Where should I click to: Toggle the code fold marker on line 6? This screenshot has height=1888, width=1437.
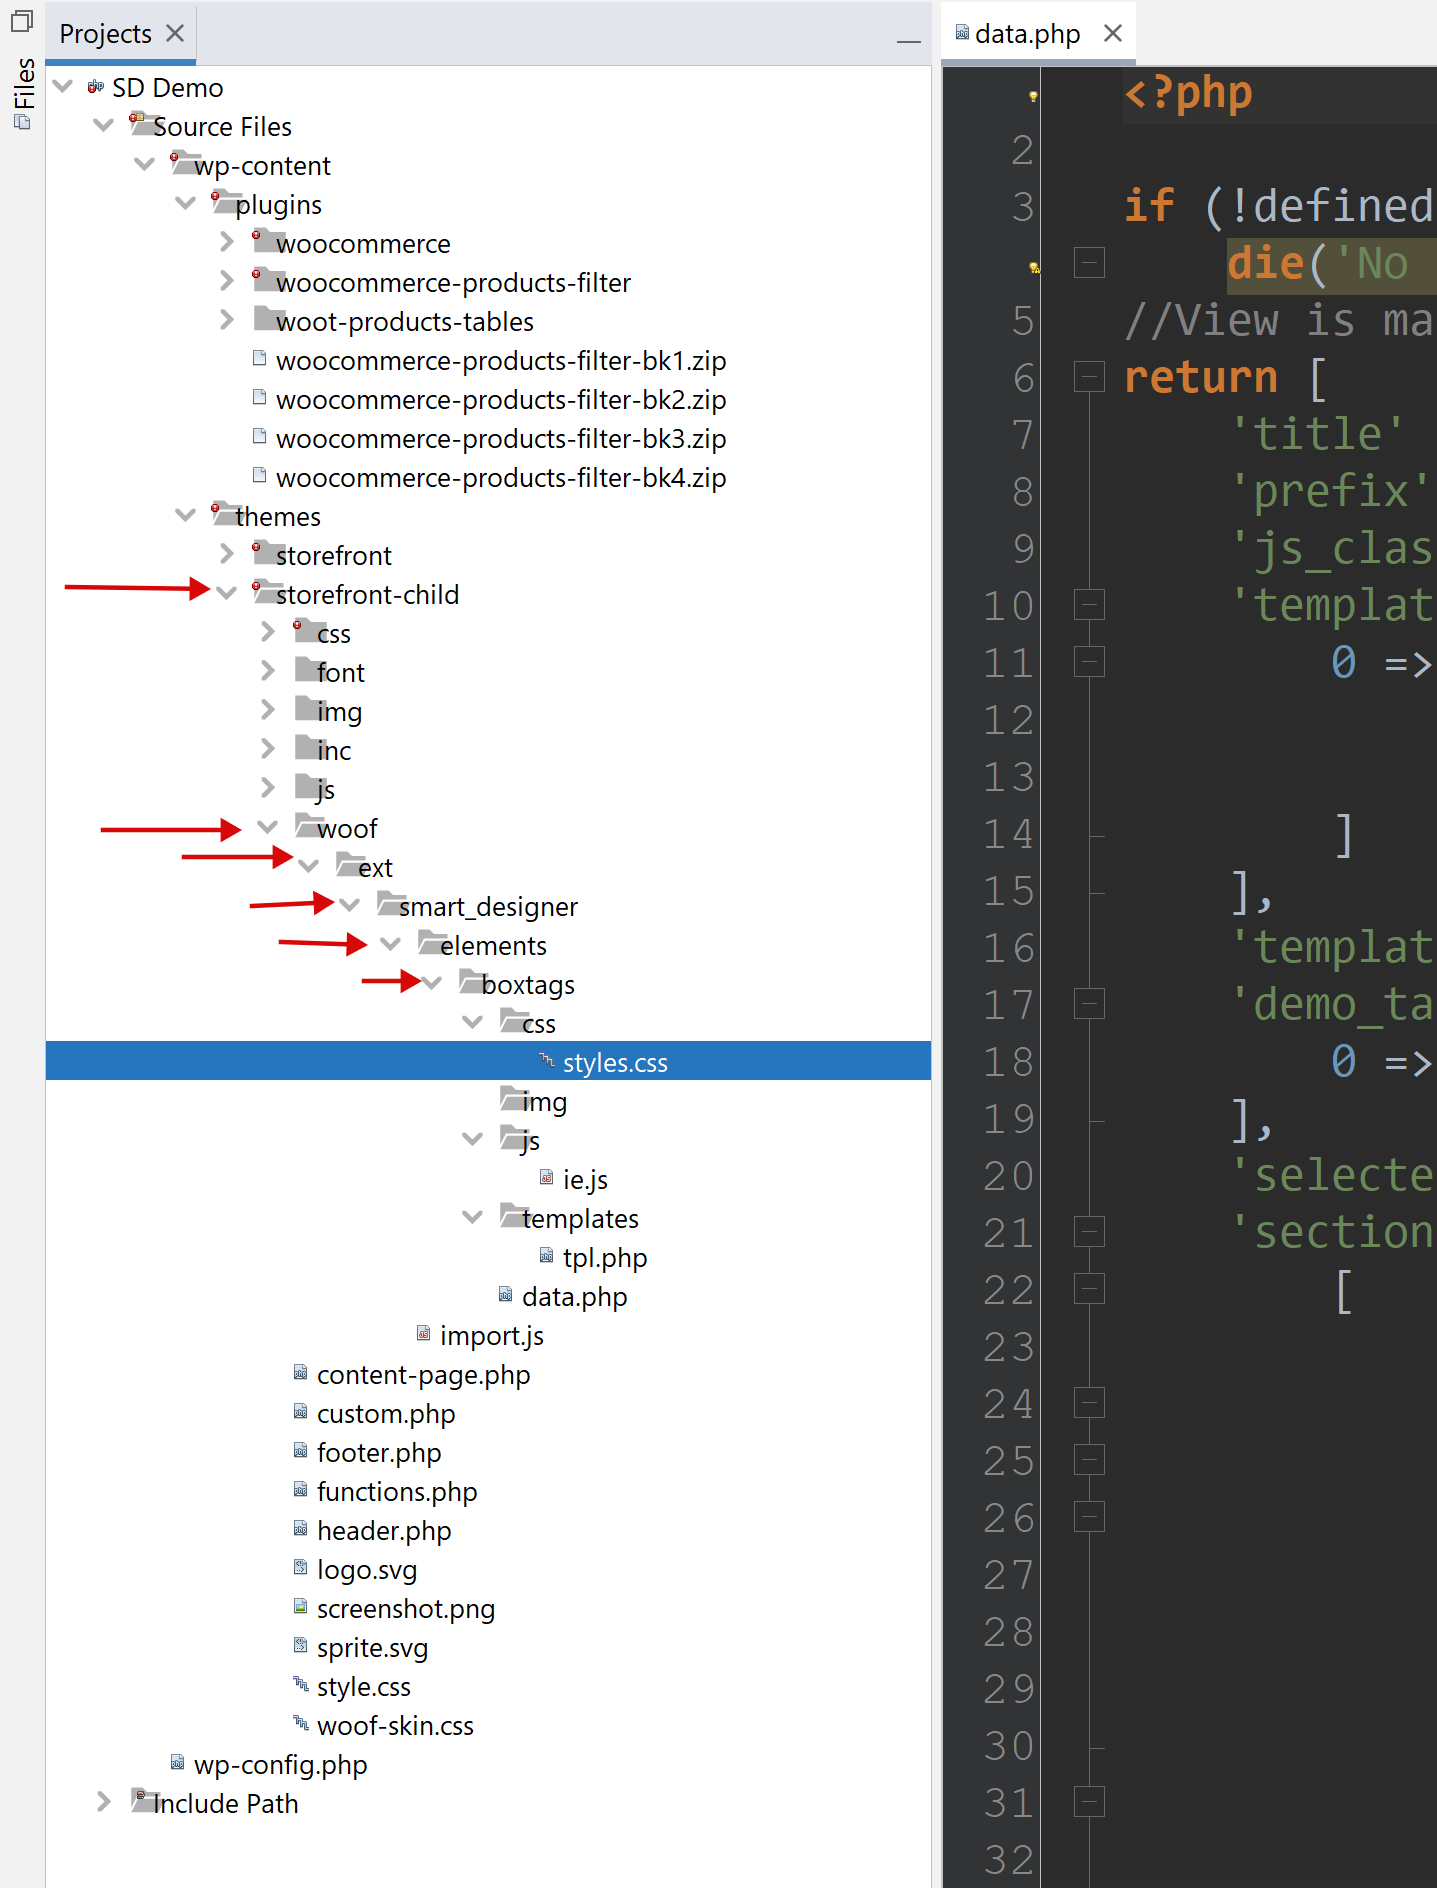1089,377
